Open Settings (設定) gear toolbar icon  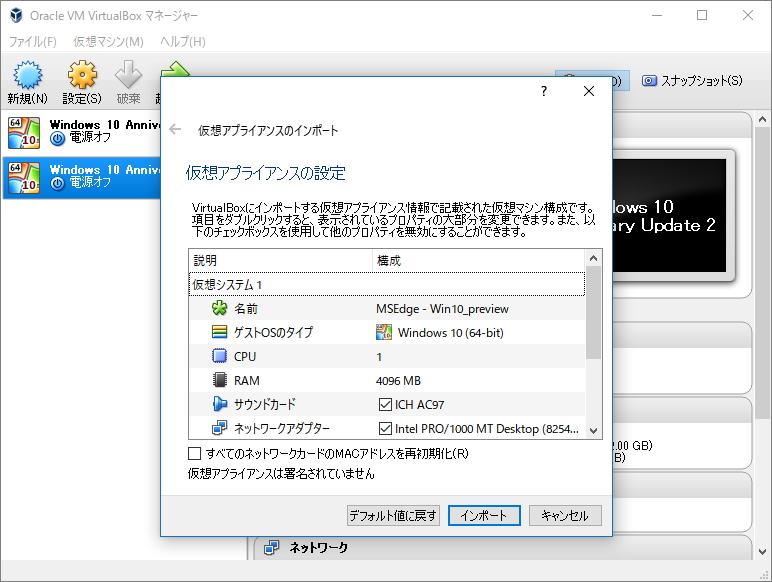point(82,74)
